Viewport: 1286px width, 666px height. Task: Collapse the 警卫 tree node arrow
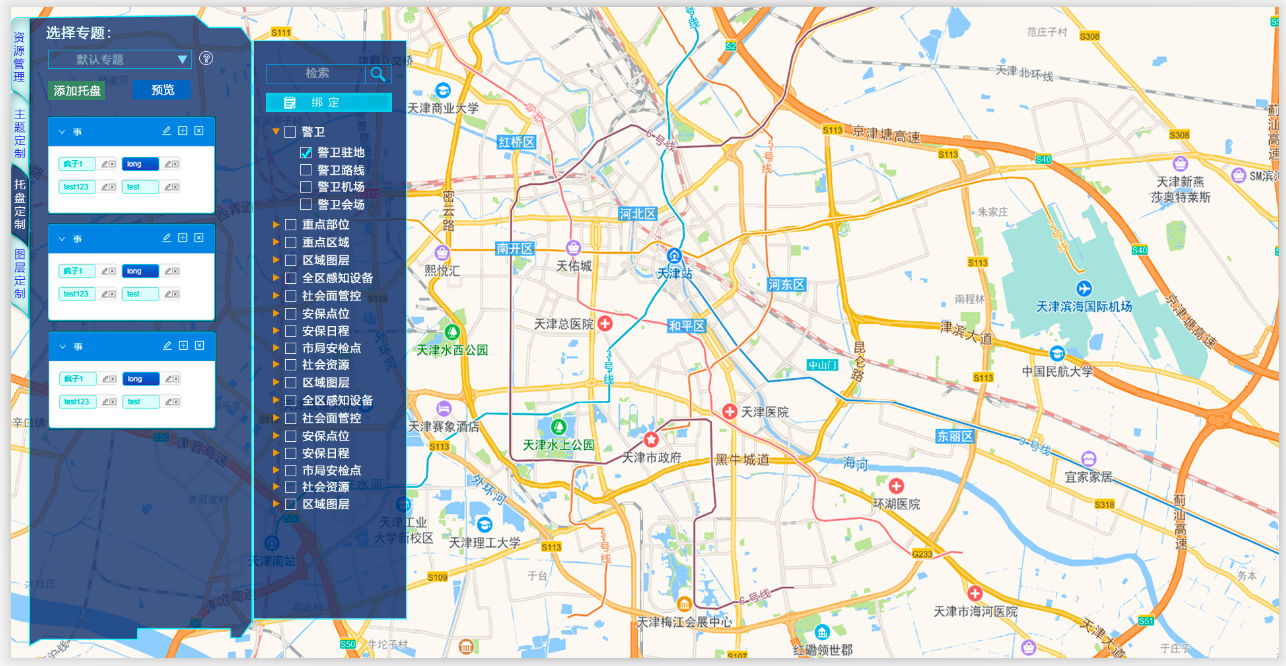point(276,132)
